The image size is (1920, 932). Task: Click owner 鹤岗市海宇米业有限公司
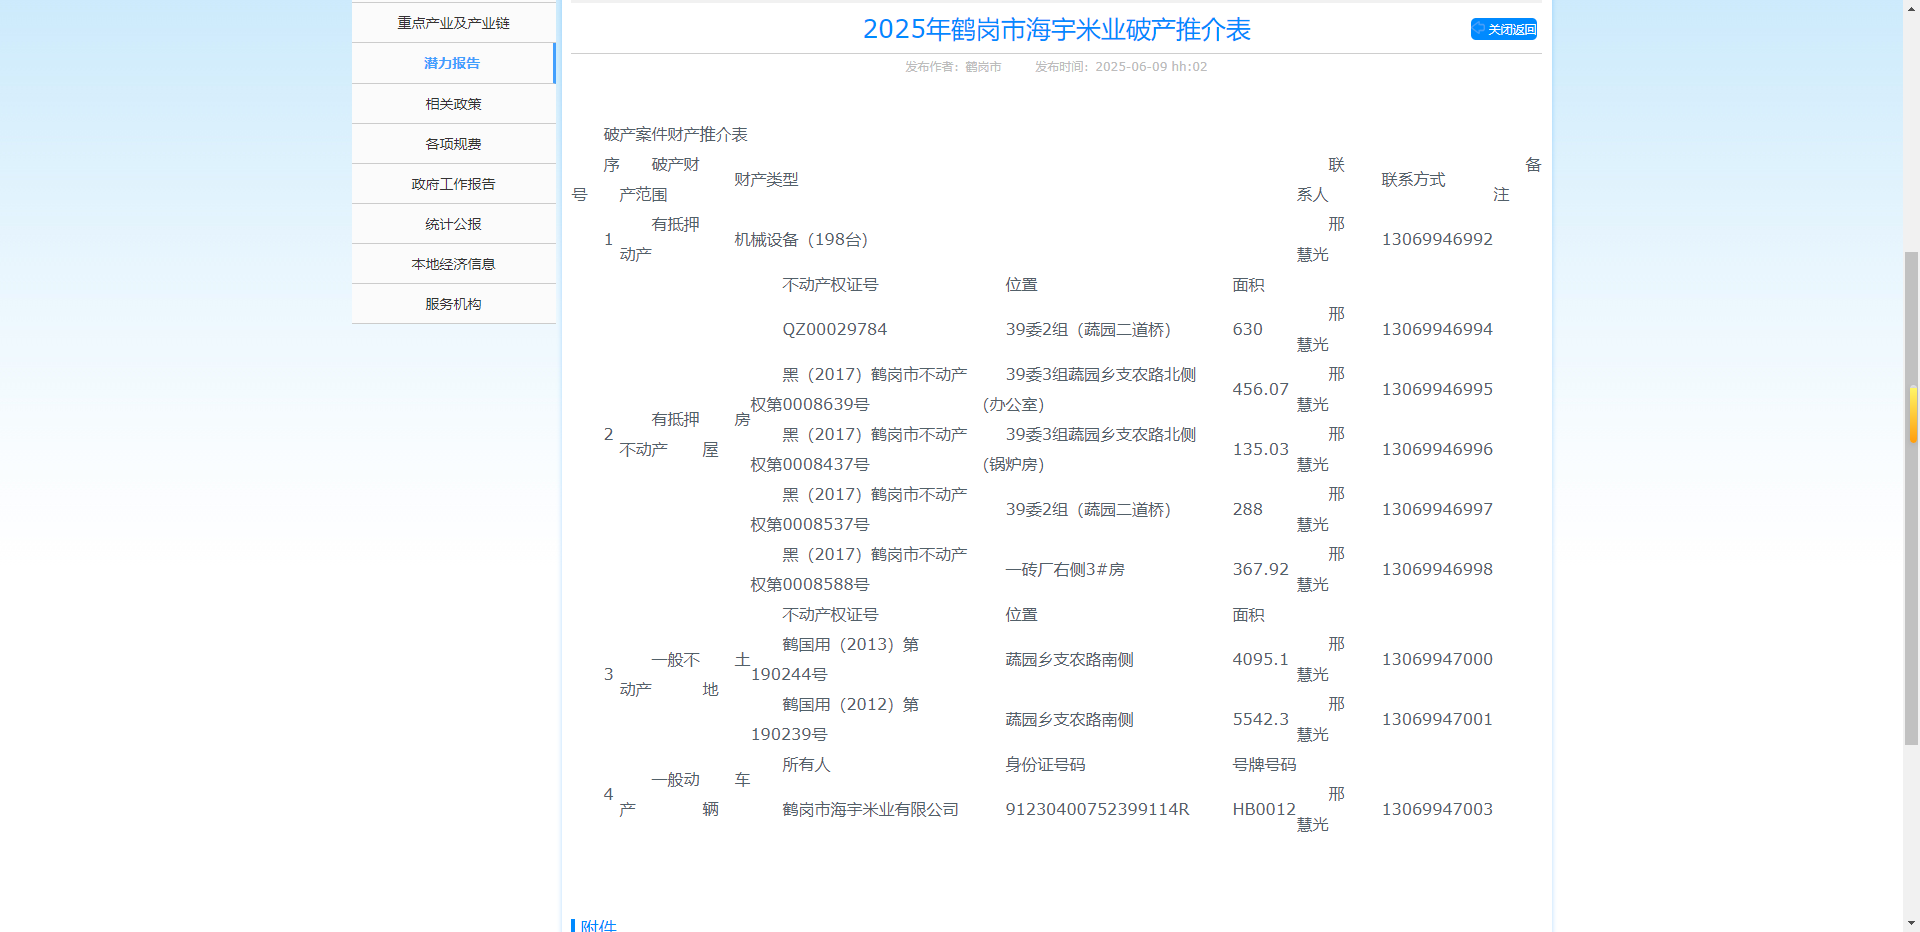click(x=870, y=809)
